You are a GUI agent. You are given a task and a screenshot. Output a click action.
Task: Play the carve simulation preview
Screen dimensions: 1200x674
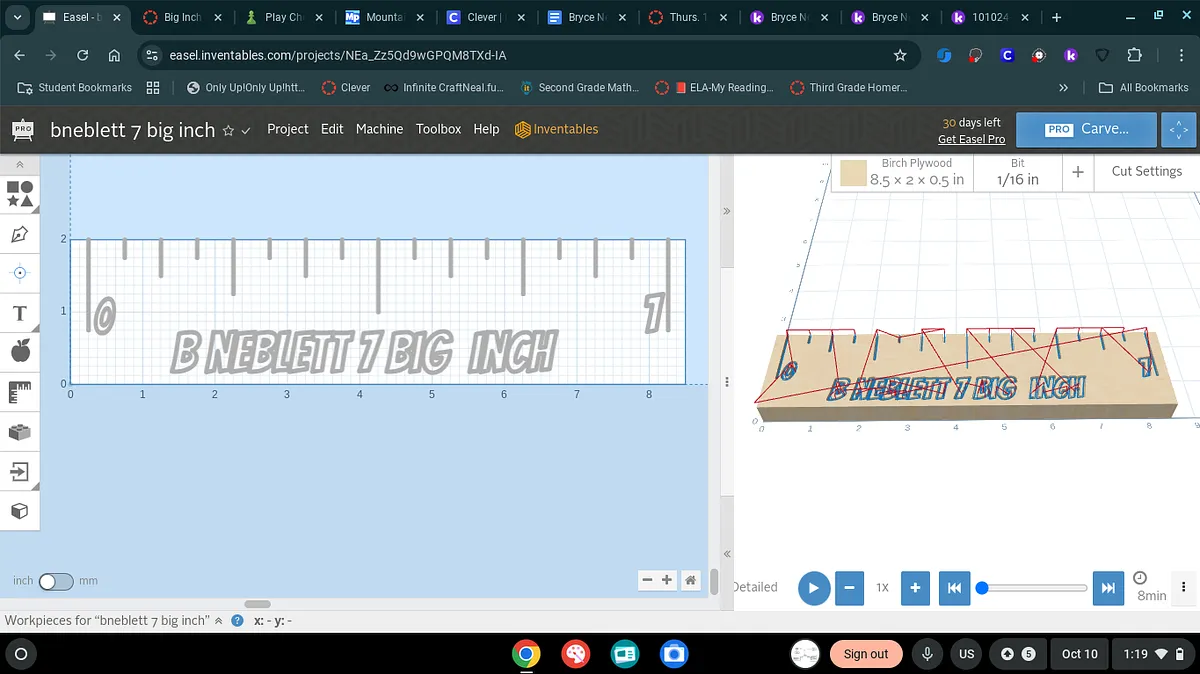(814, 588)
